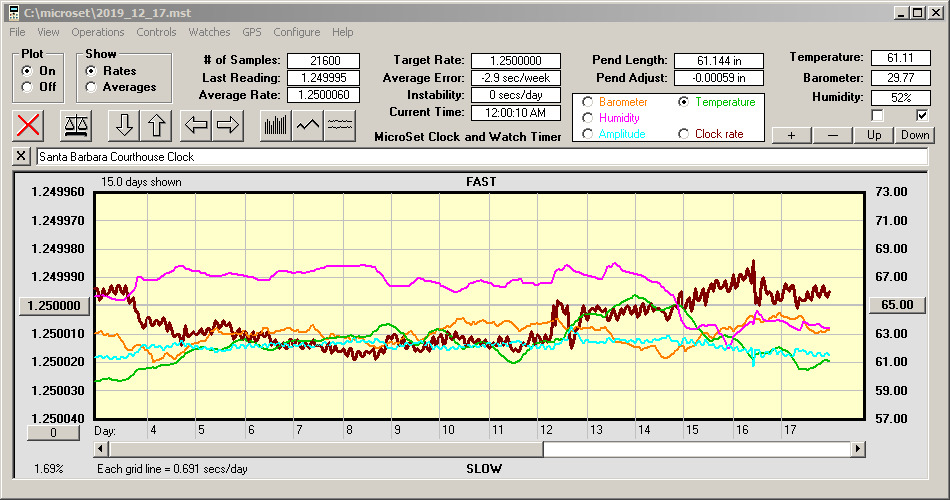
Task: Click the up arrow toolbar icon
Action: 157,125
